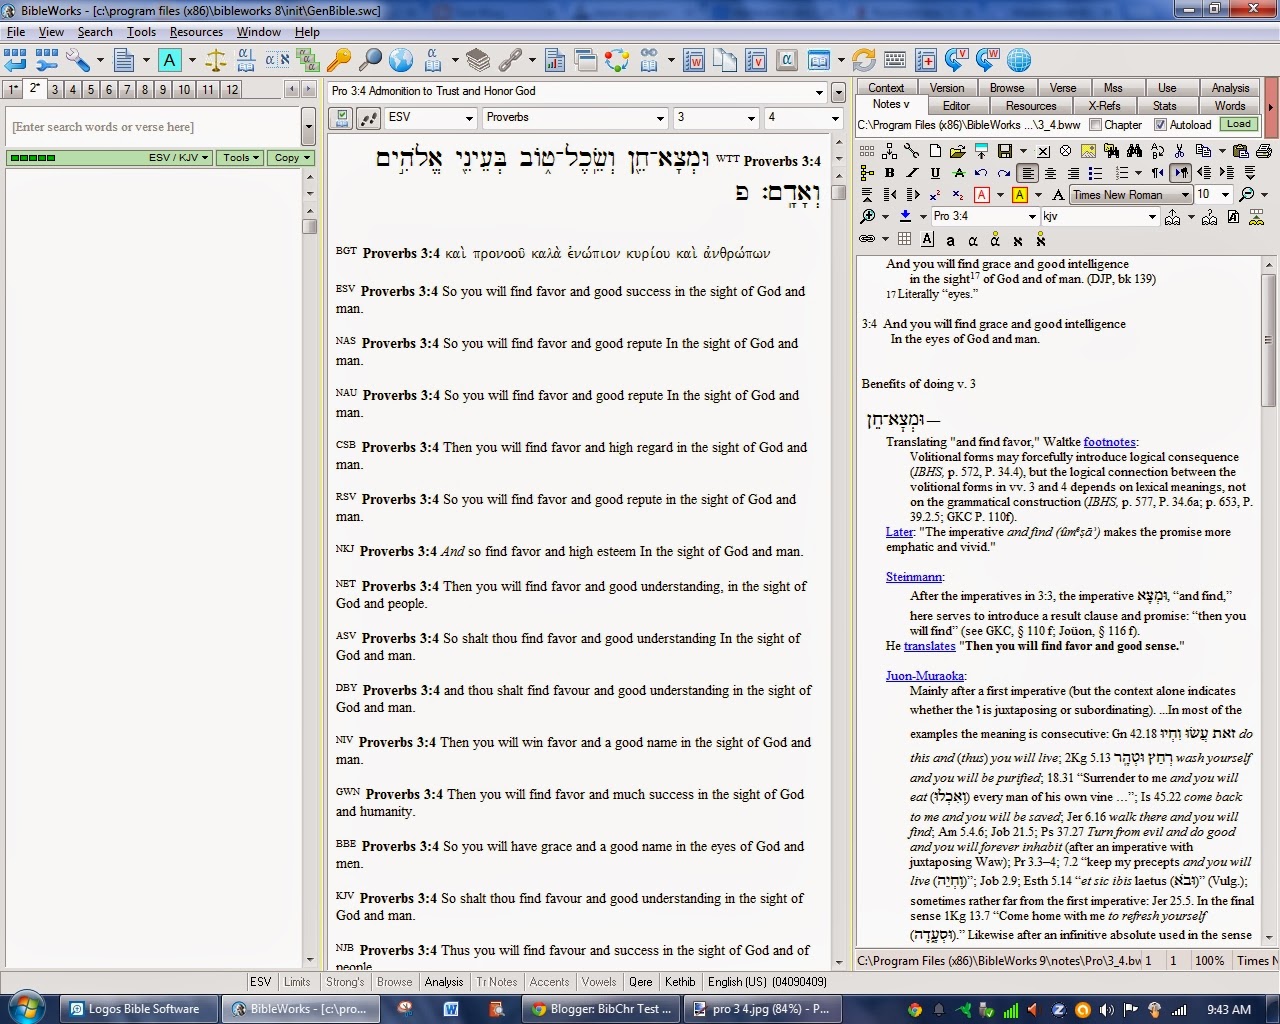1280x1024 pixels.
Task: Open the Tools menu
Action: coord(141,32)
